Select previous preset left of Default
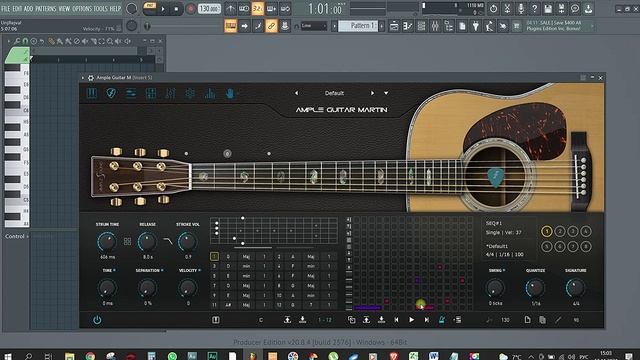The width and height of the screenshot is (640, 360). click(x=296, y=93)
